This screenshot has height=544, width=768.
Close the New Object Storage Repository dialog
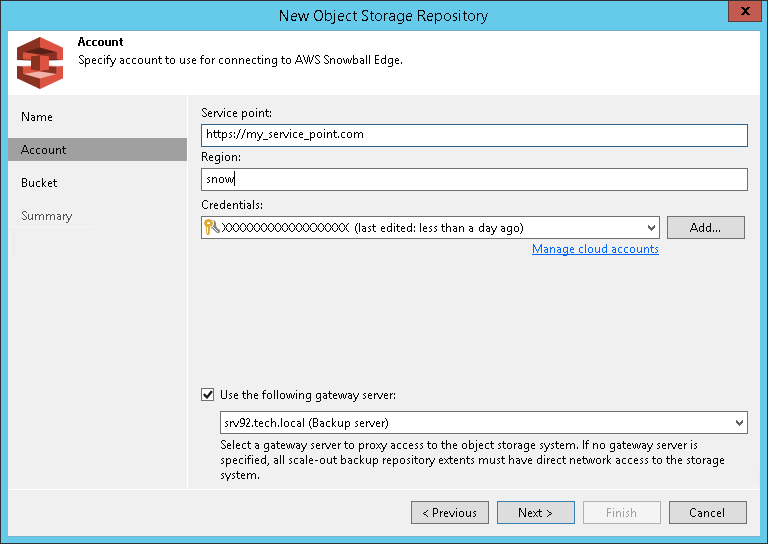(x=743, y=14)
